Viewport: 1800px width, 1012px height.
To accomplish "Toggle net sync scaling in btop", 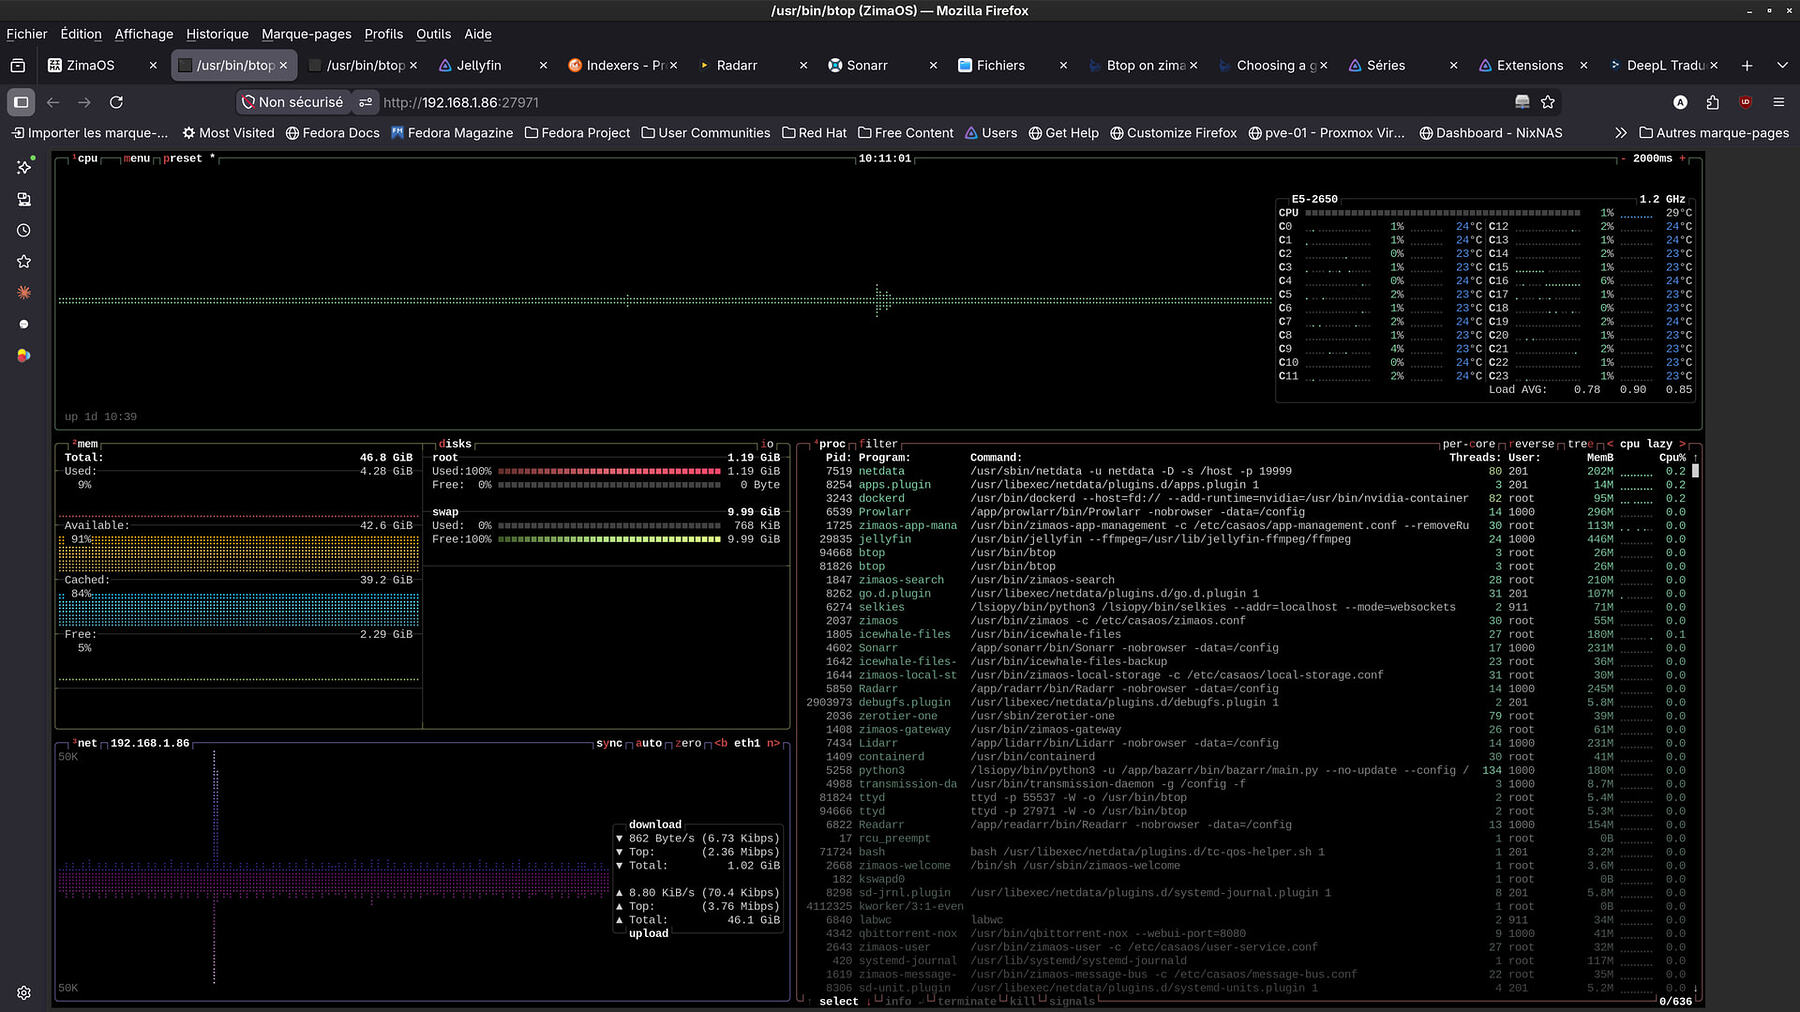I will point(609,743).
